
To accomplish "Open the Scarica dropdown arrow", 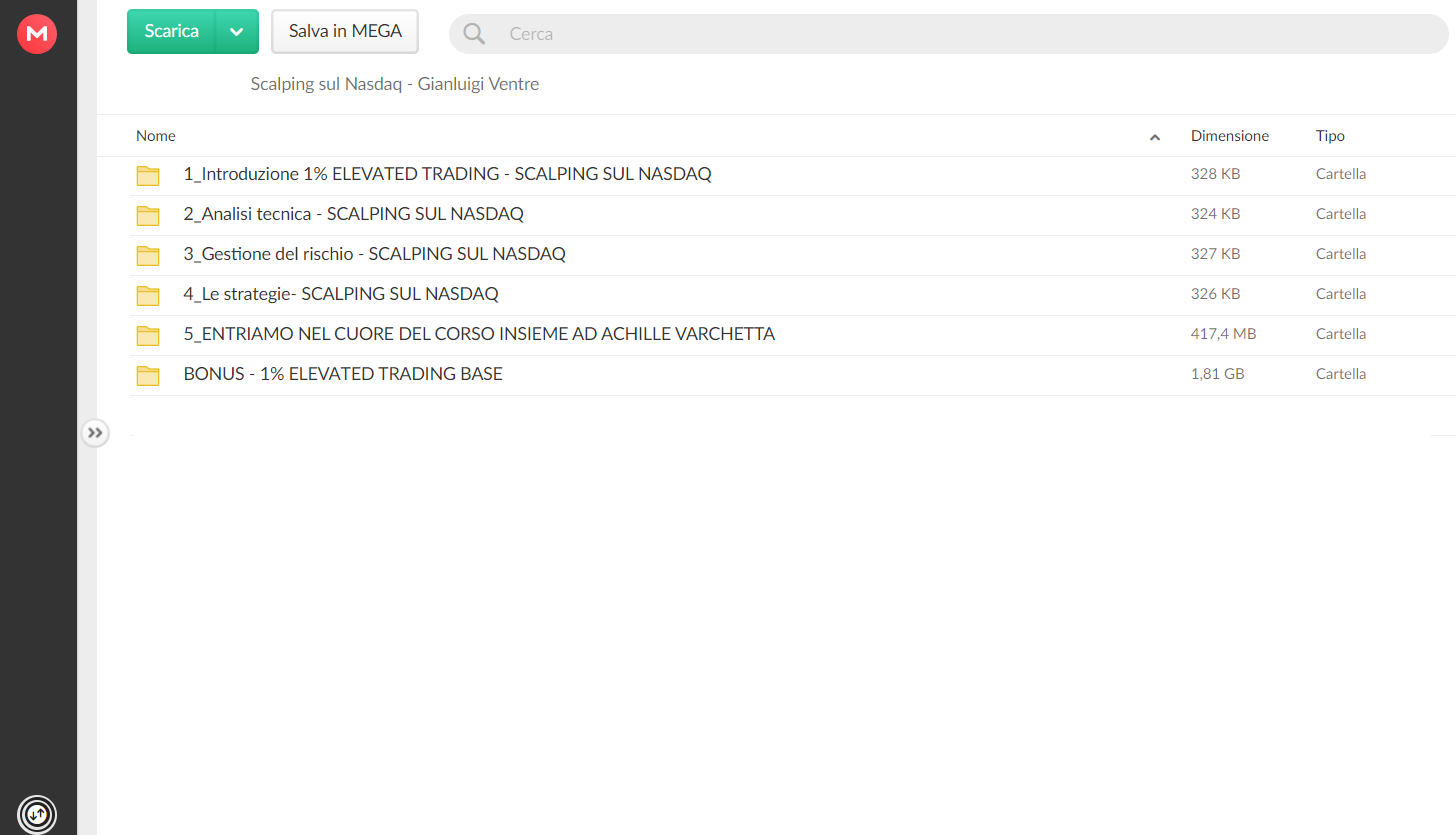I will (237, 31).
